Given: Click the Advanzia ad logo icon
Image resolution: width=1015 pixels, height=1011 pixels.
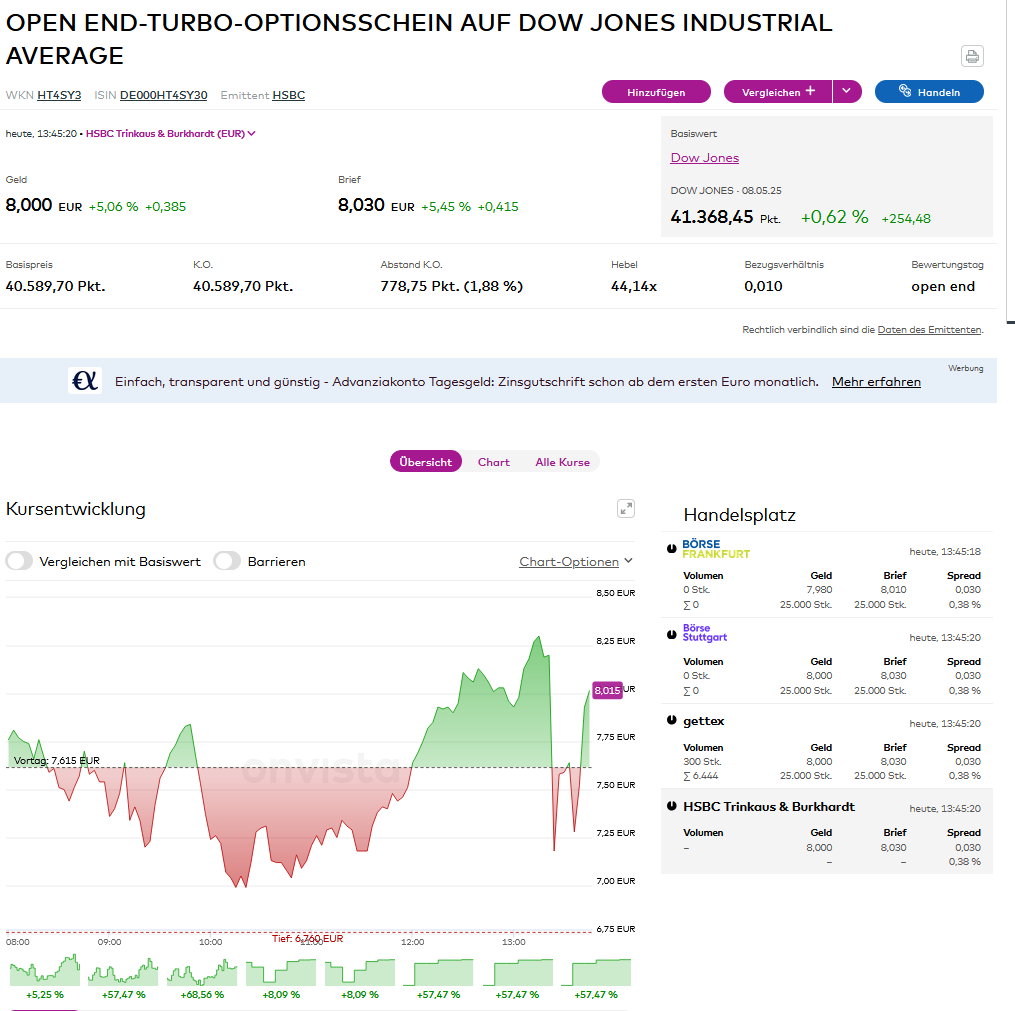Looking at the screenshot, I should coord(85,381).
